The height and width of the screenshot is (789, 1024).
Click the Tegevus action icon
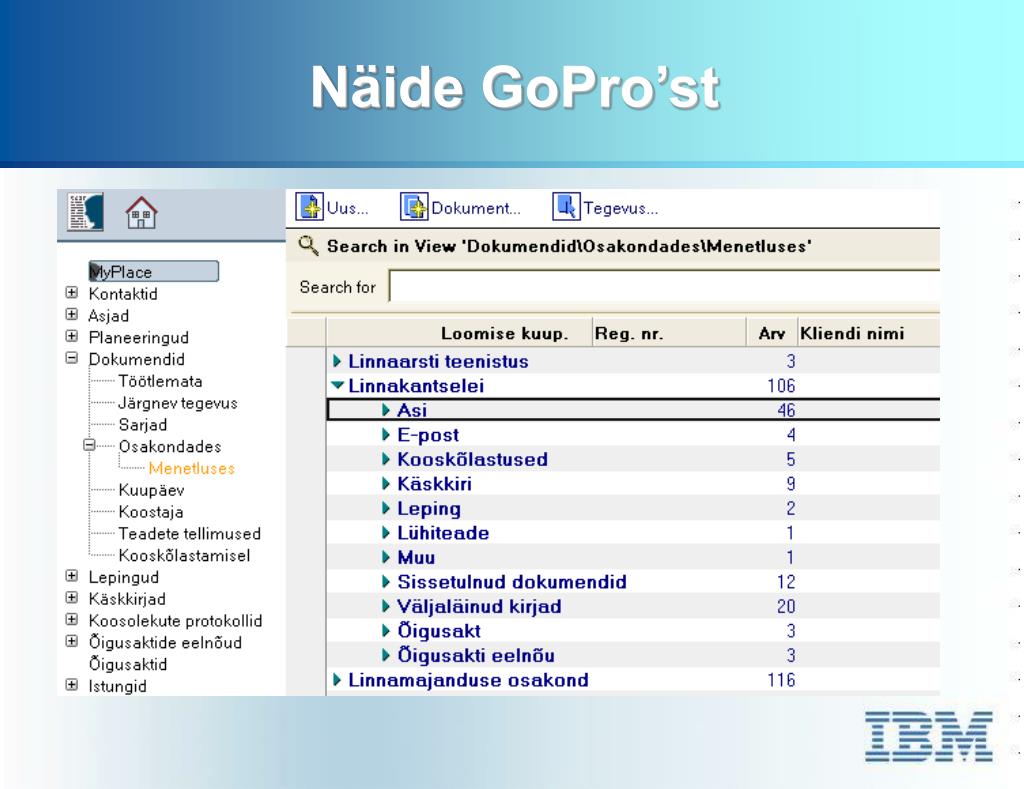566,207
